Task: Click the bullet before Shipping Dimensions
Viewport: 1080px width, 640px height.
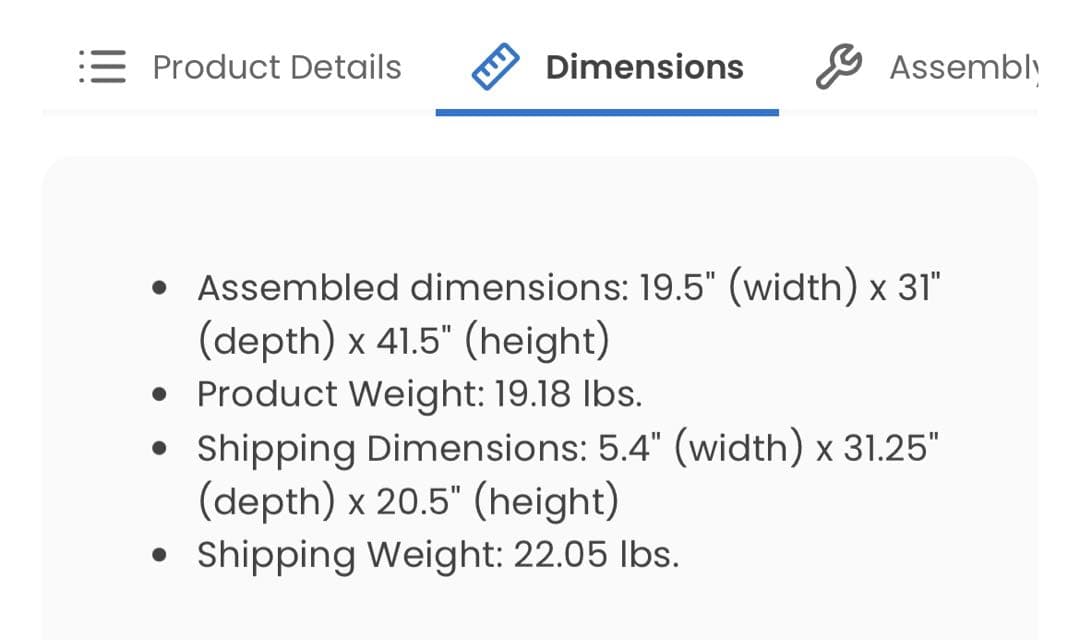Action: click(159, 449)
